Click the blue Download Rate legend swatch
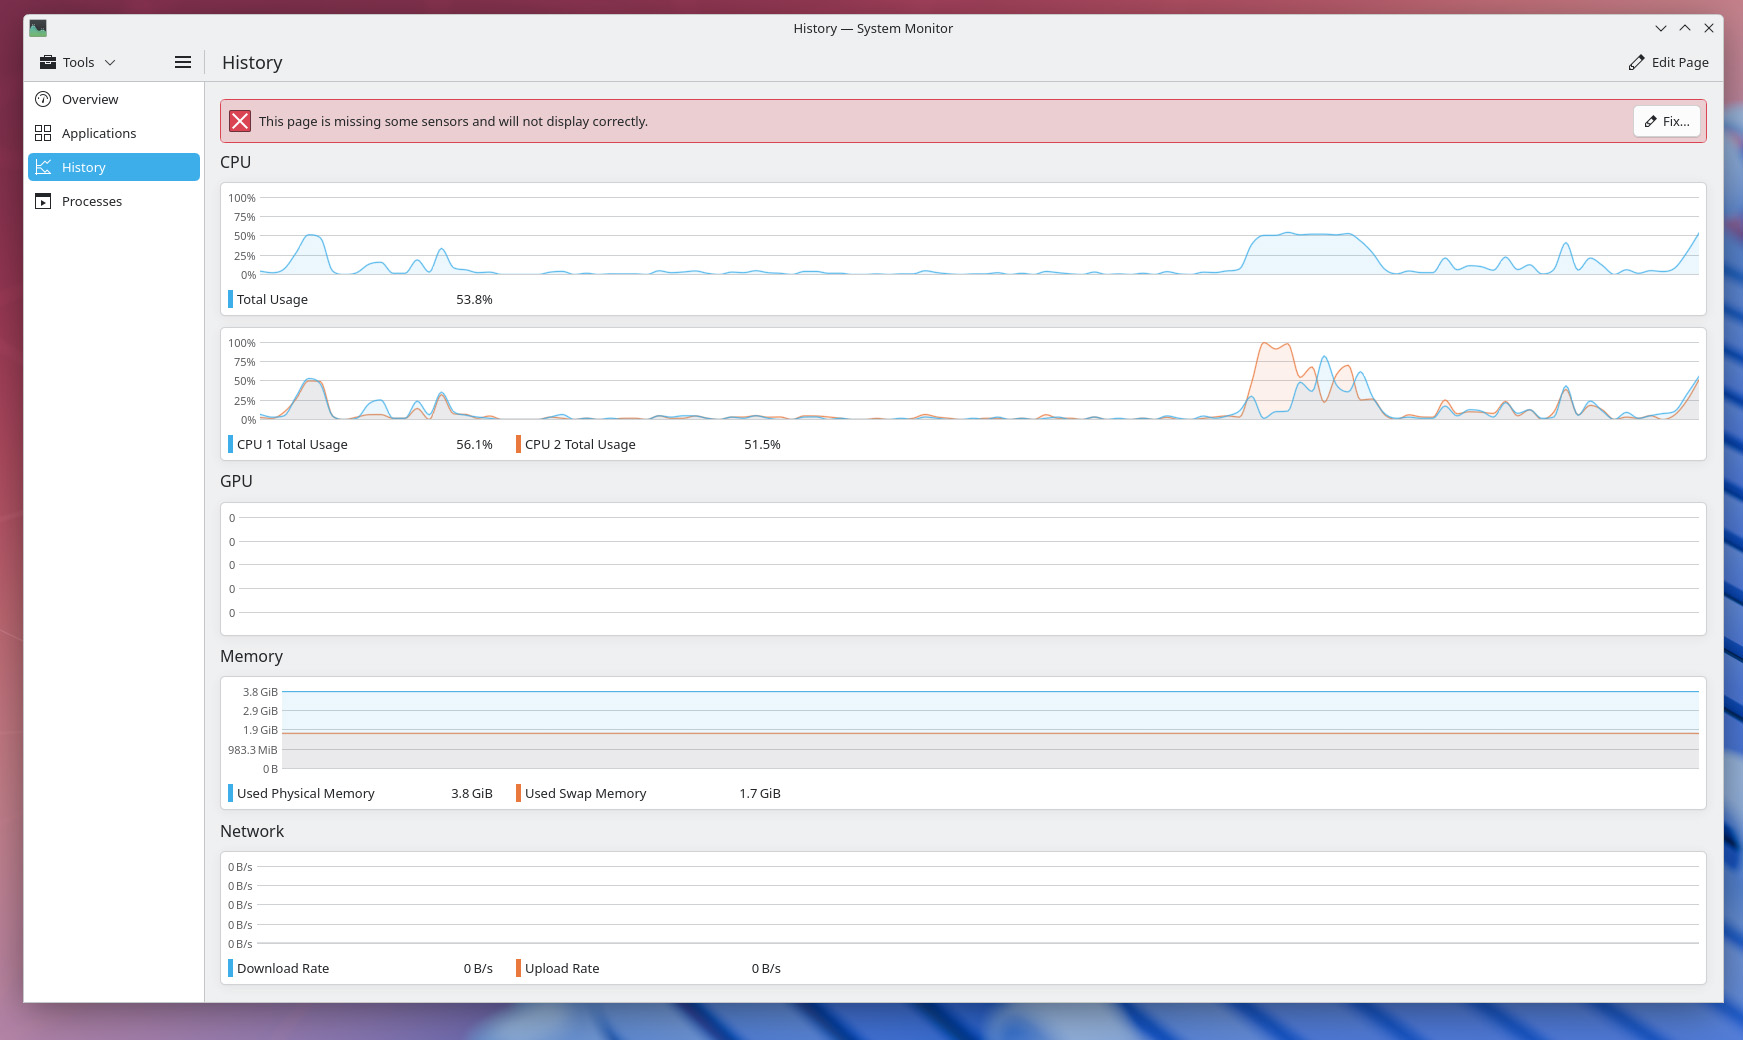The height and width of the screenshot is (1040, 1743). pos(231,968)
